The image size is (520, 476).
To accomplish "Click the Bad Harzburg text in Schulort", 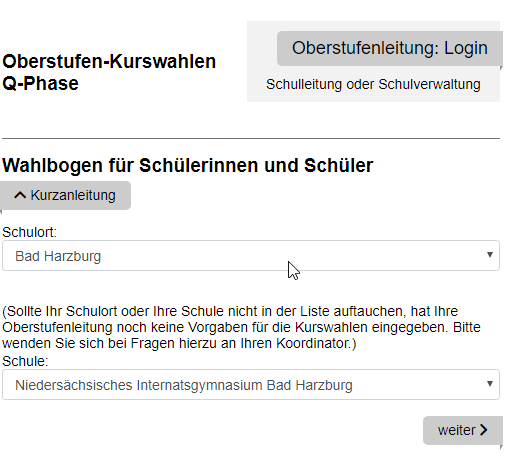I will [58, 256].
